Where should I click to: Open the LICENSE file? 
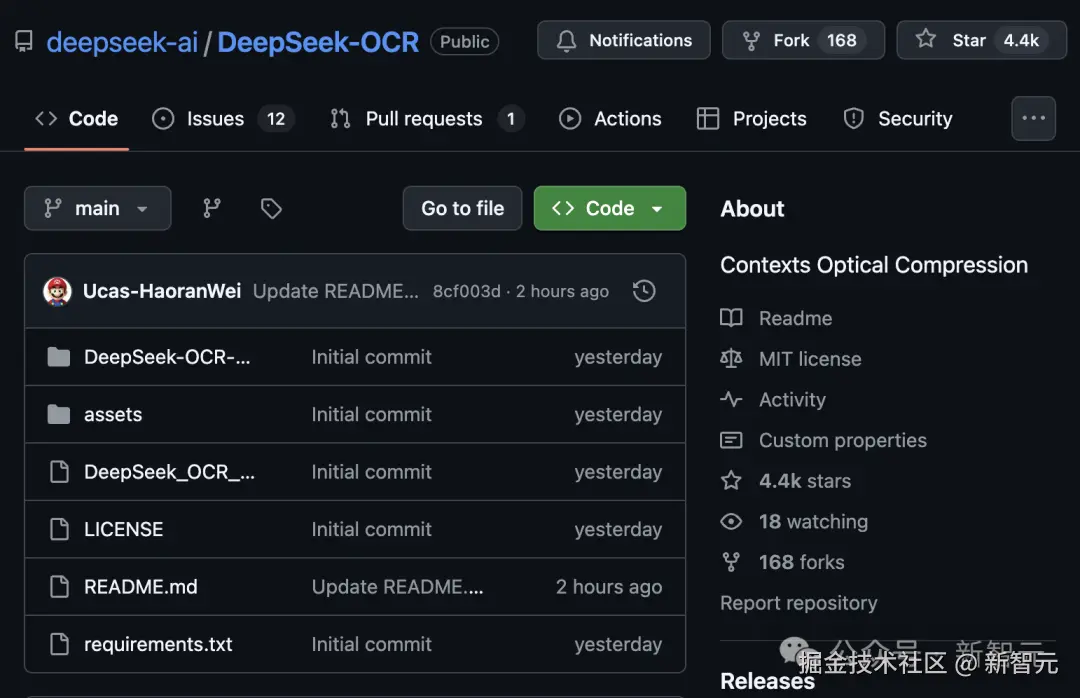123,529
